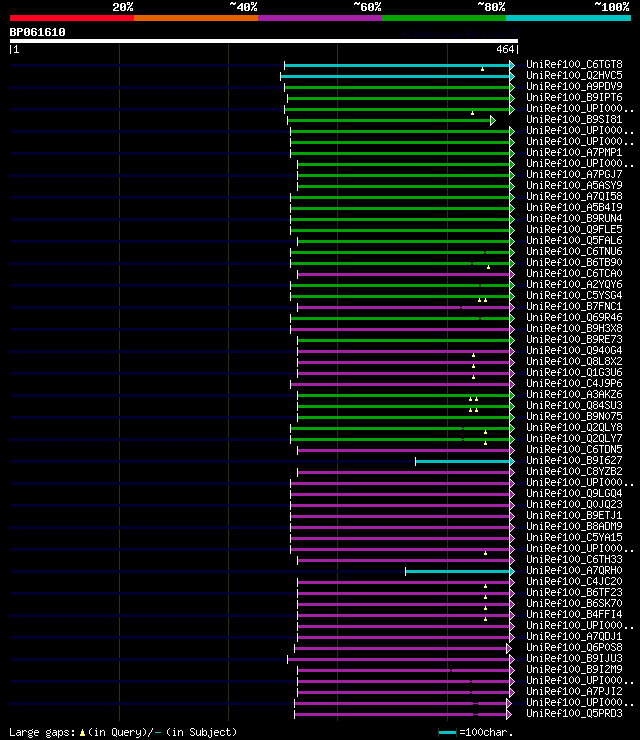This screenshot has height=740, width=640.
Task: Select the UniRef100_Q1G3U6 label
Action: tap(574, 373)
